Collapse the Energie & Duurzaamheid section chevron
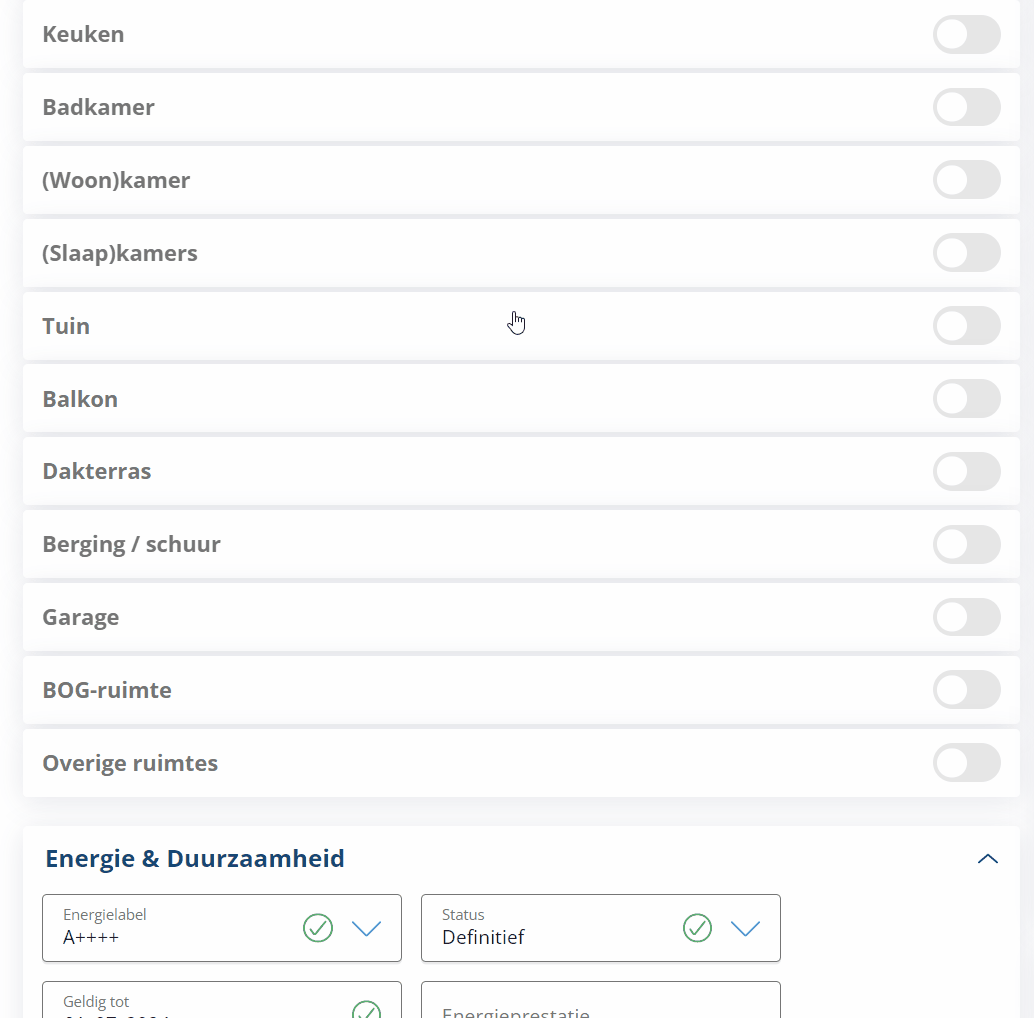The width and height of the screenshot is (1034, 1018). (987, 858)
